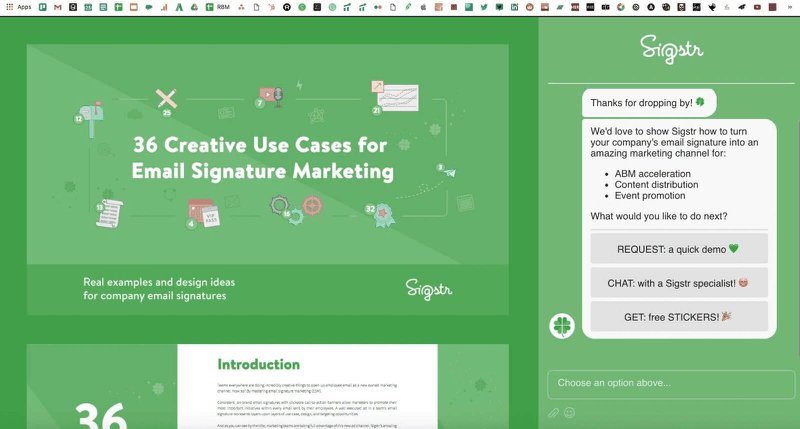Open the Asana three-dot bookmark
This screenshot has height=429, width=800.
pyautogui.click(x=241, y=7)
